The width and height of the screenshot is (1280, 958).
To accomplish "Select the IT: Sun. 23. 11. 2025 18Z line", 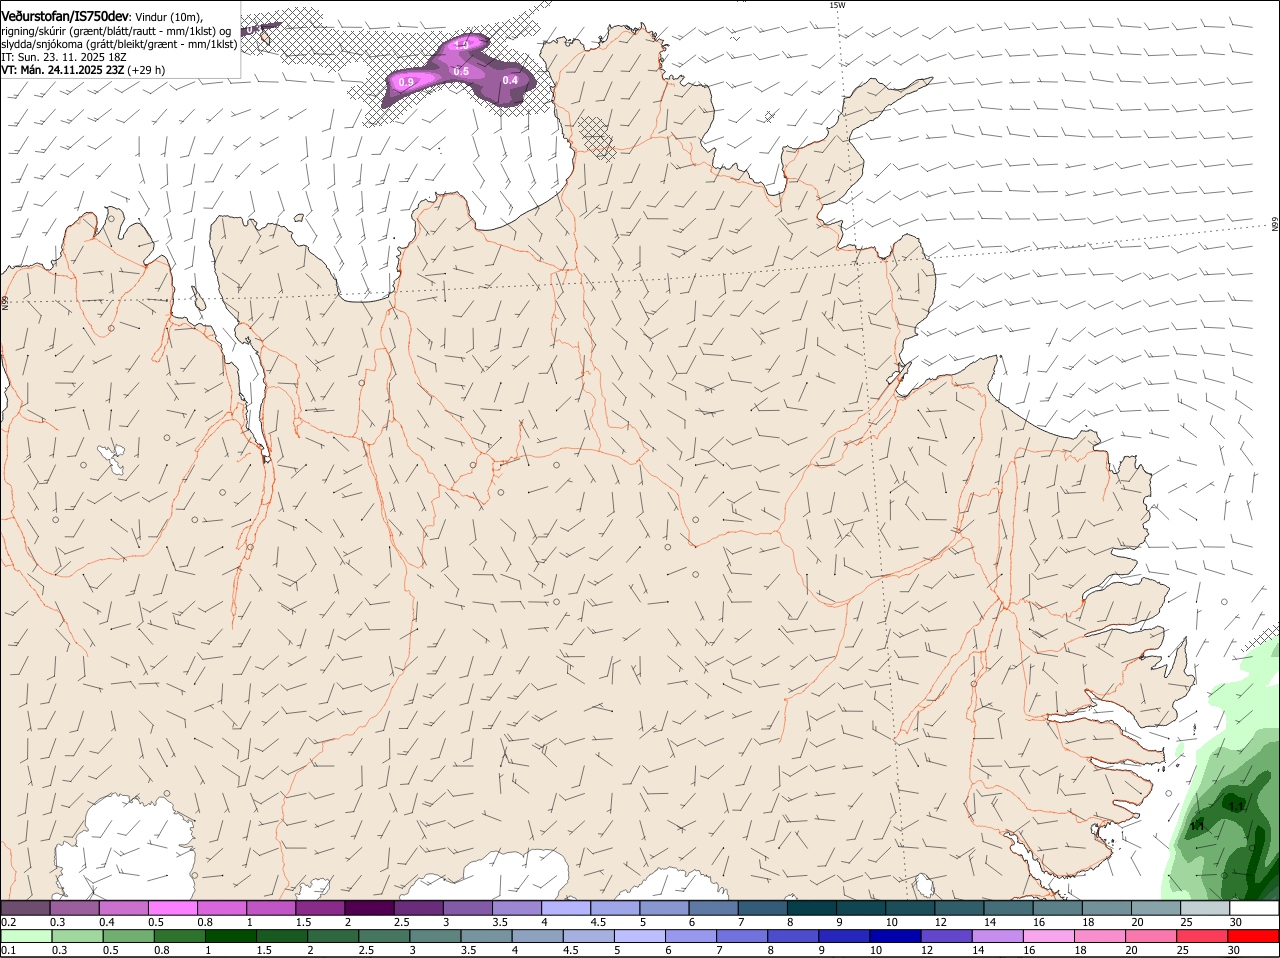I will [63, 57].
